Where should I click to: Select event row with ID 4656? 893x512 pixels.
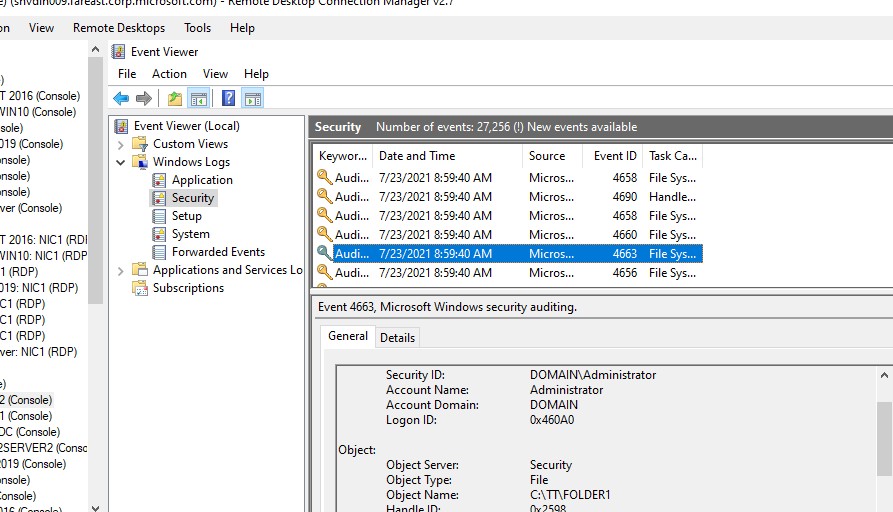(x=508, y=272)
